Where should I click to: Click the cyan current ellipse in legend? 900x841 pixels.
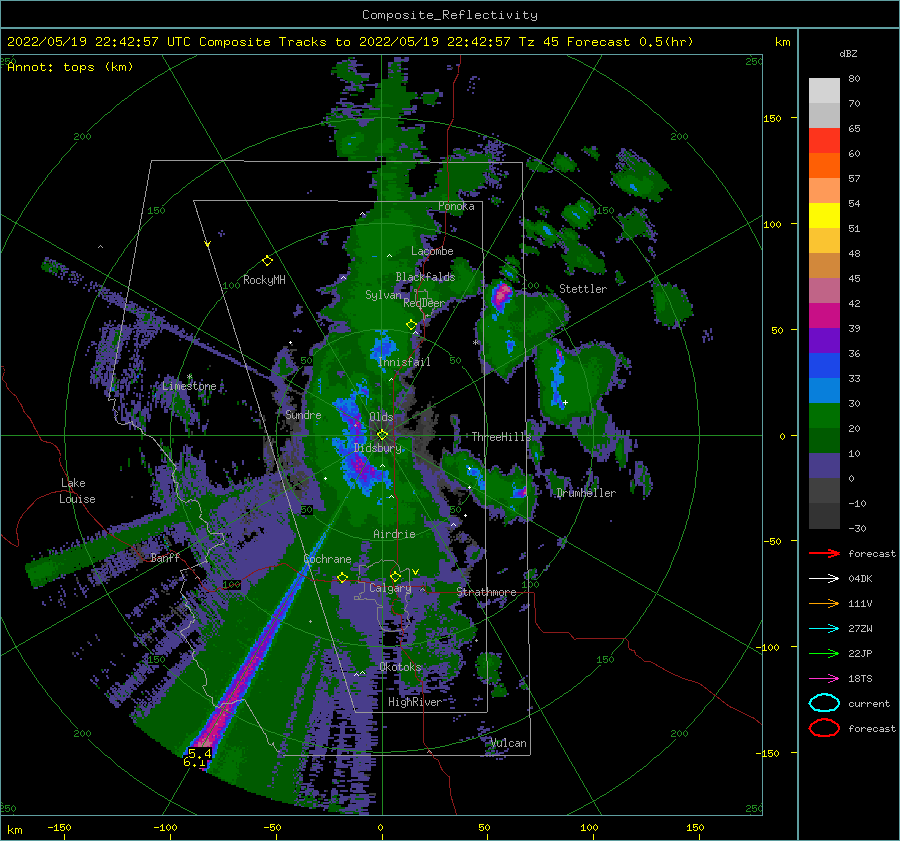(x=824, y=703)
